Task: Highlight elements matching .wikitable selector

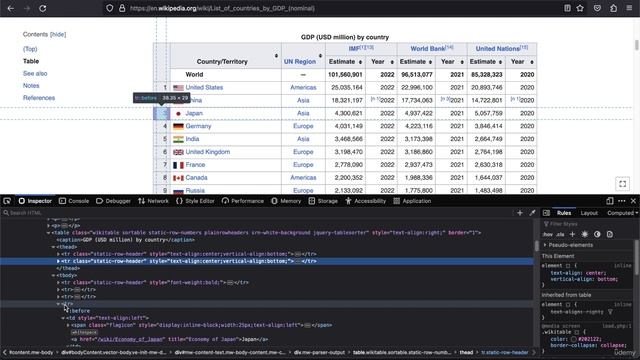Action: click(577, 332)
